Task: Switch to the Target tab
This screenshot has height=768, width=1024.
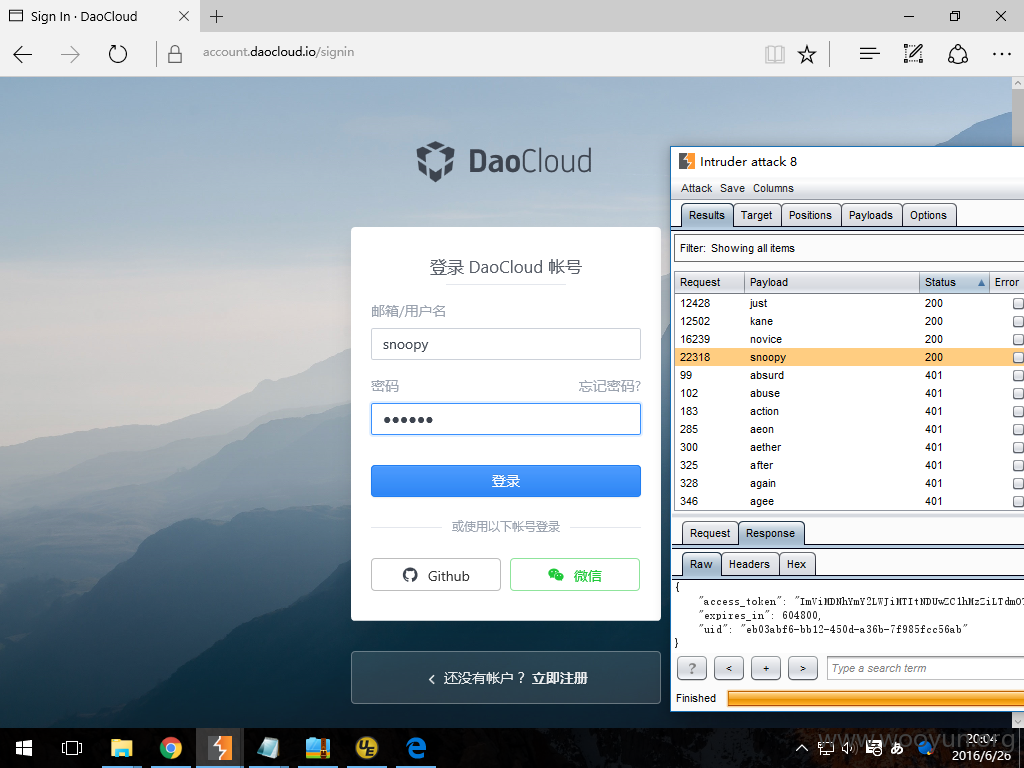Action: (x=756, y=215)
